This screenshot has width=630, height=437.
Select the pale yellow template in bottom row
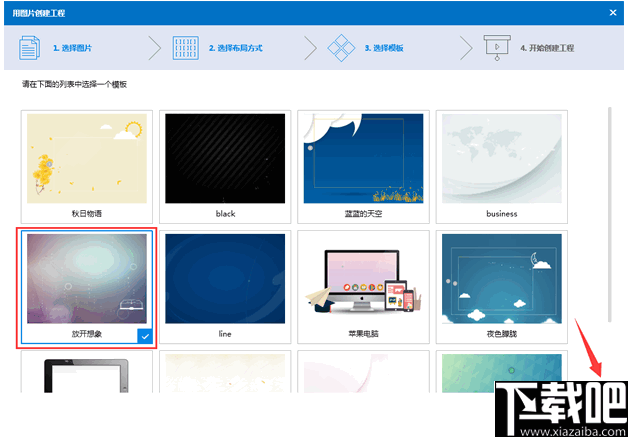pyautogui.click(x=225, y=373)
